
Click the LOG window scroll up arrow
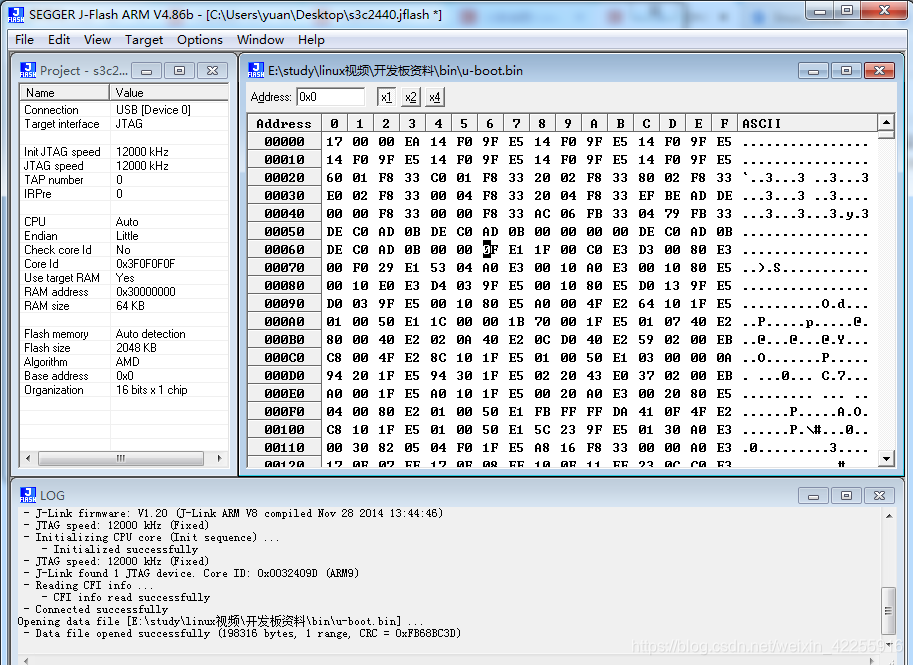click(889, 516)
